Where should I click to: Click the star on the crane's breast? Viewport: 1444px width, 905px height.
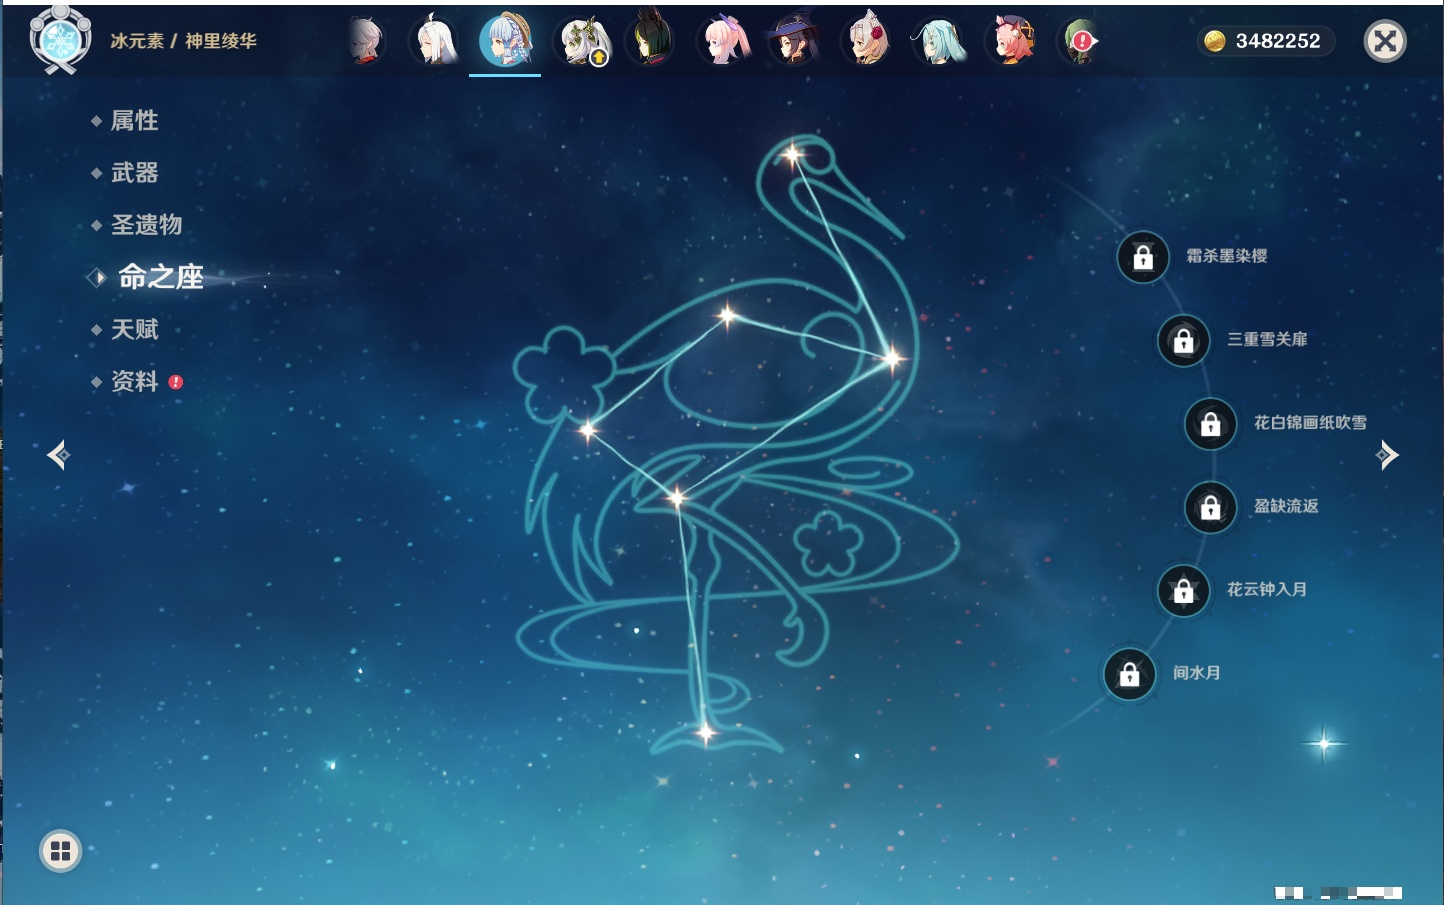click(892, 358)
